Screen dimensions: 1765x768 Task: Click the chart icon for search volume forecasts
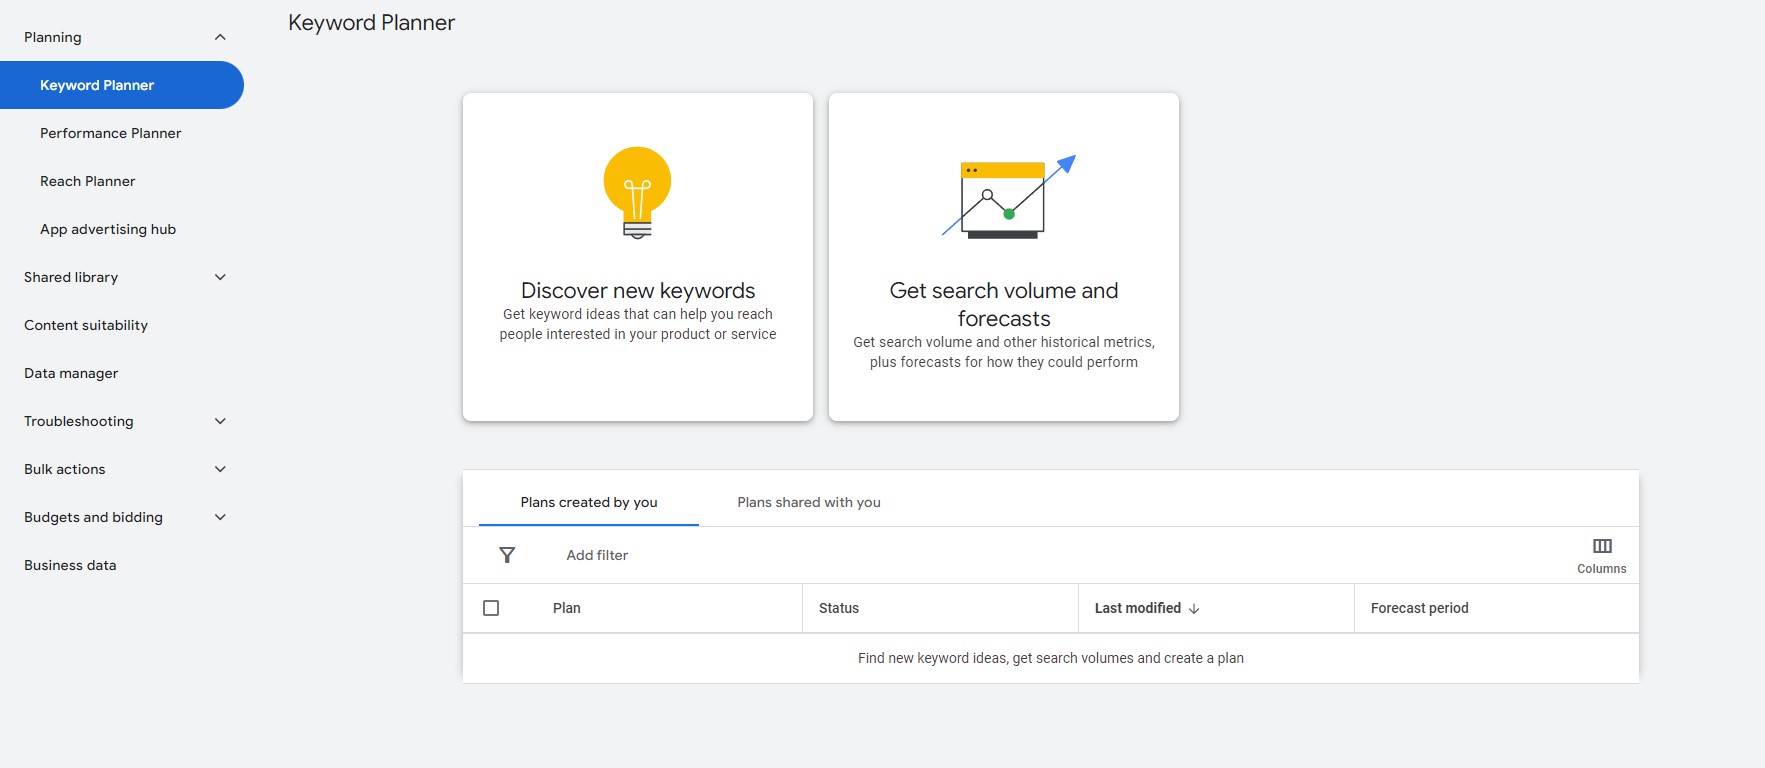(x=1006, y=197)
